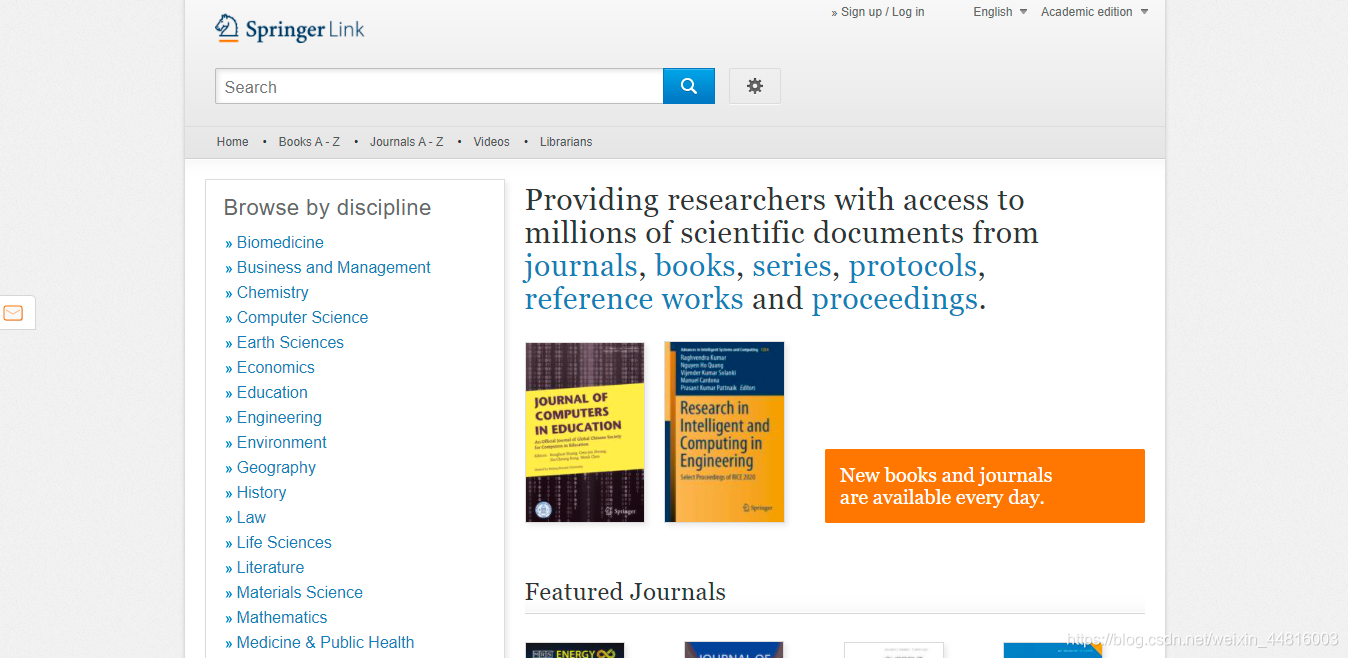This screenshot has height=658, width=1348.
Task: Click inside the Search input field
Action: click(439, 86)
